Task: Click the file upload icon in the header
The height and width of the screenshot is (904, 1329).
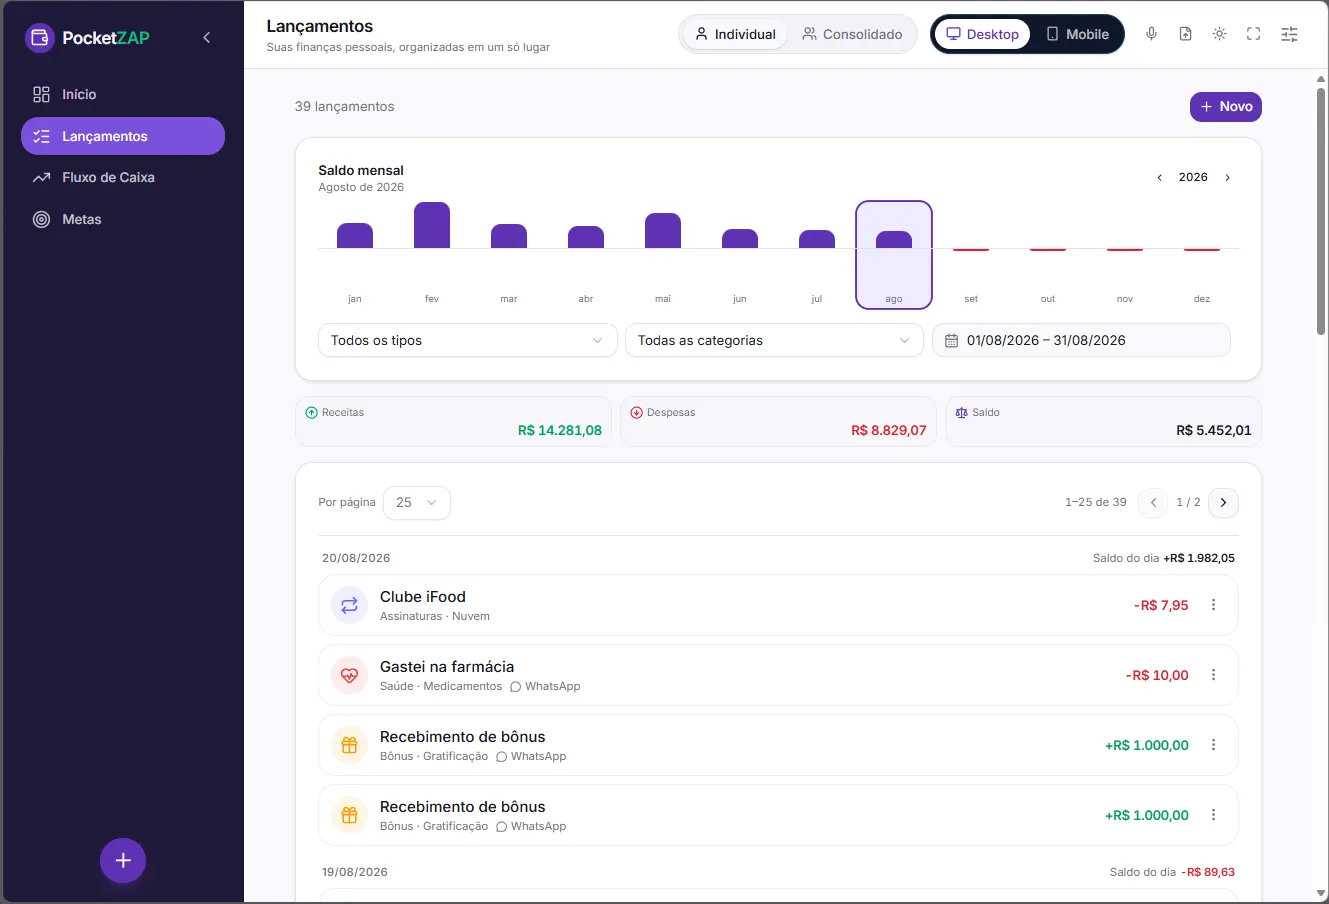Action: 1186,34
